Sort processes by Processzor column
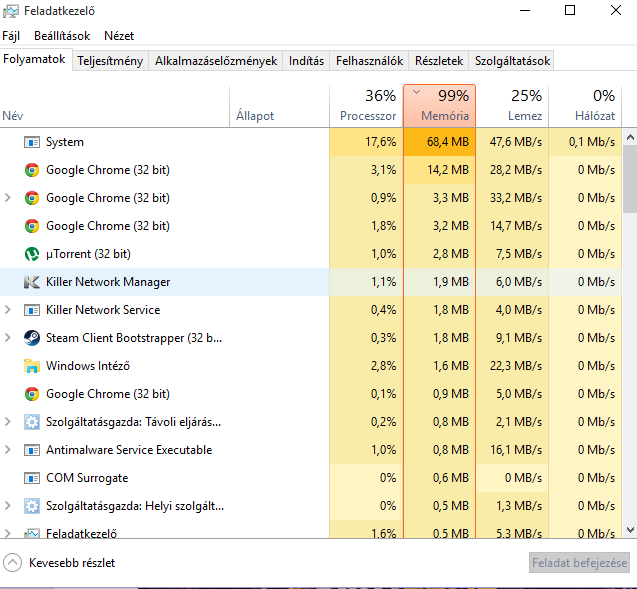The image size is (637, 589). 367,106
